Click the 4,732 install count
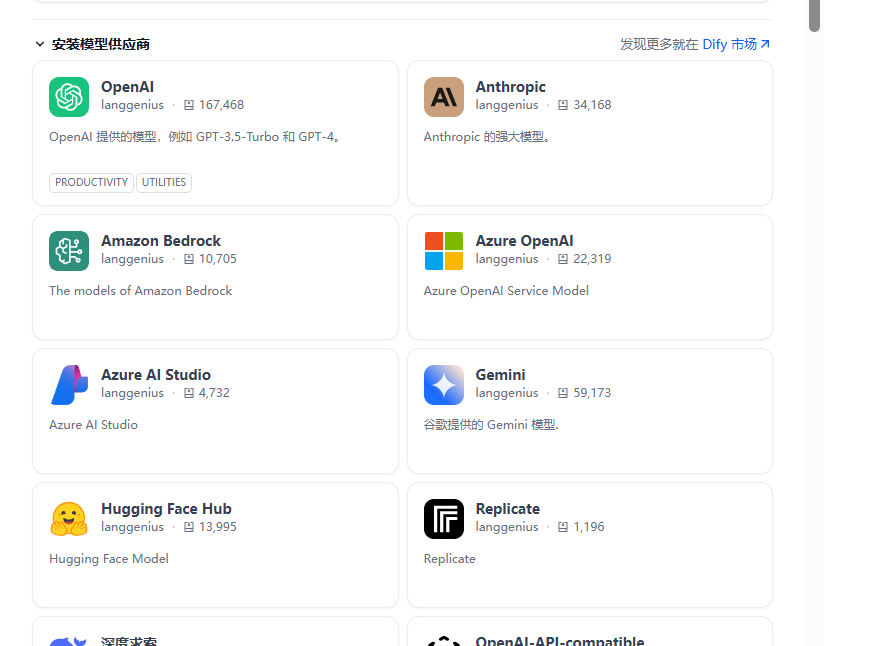 (x=214, y=393)
